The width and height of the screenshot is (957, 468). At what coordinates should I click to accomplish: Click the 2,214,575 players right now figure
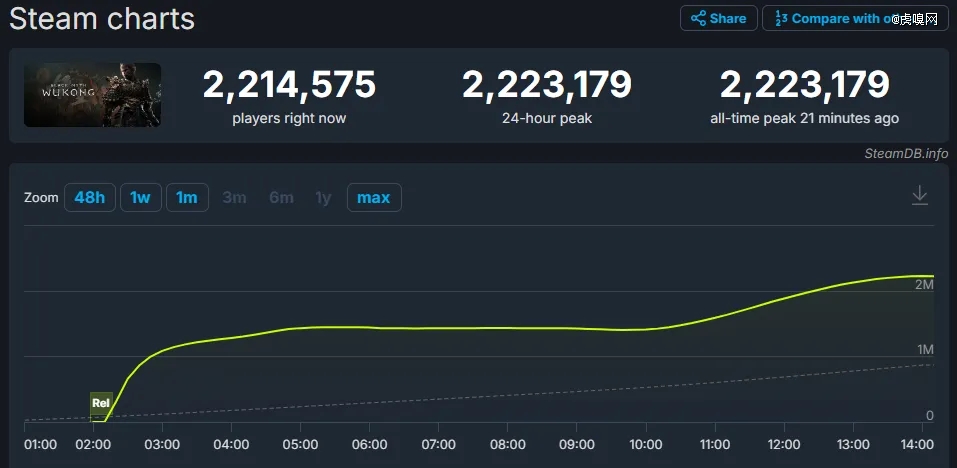tap(289, 84)
